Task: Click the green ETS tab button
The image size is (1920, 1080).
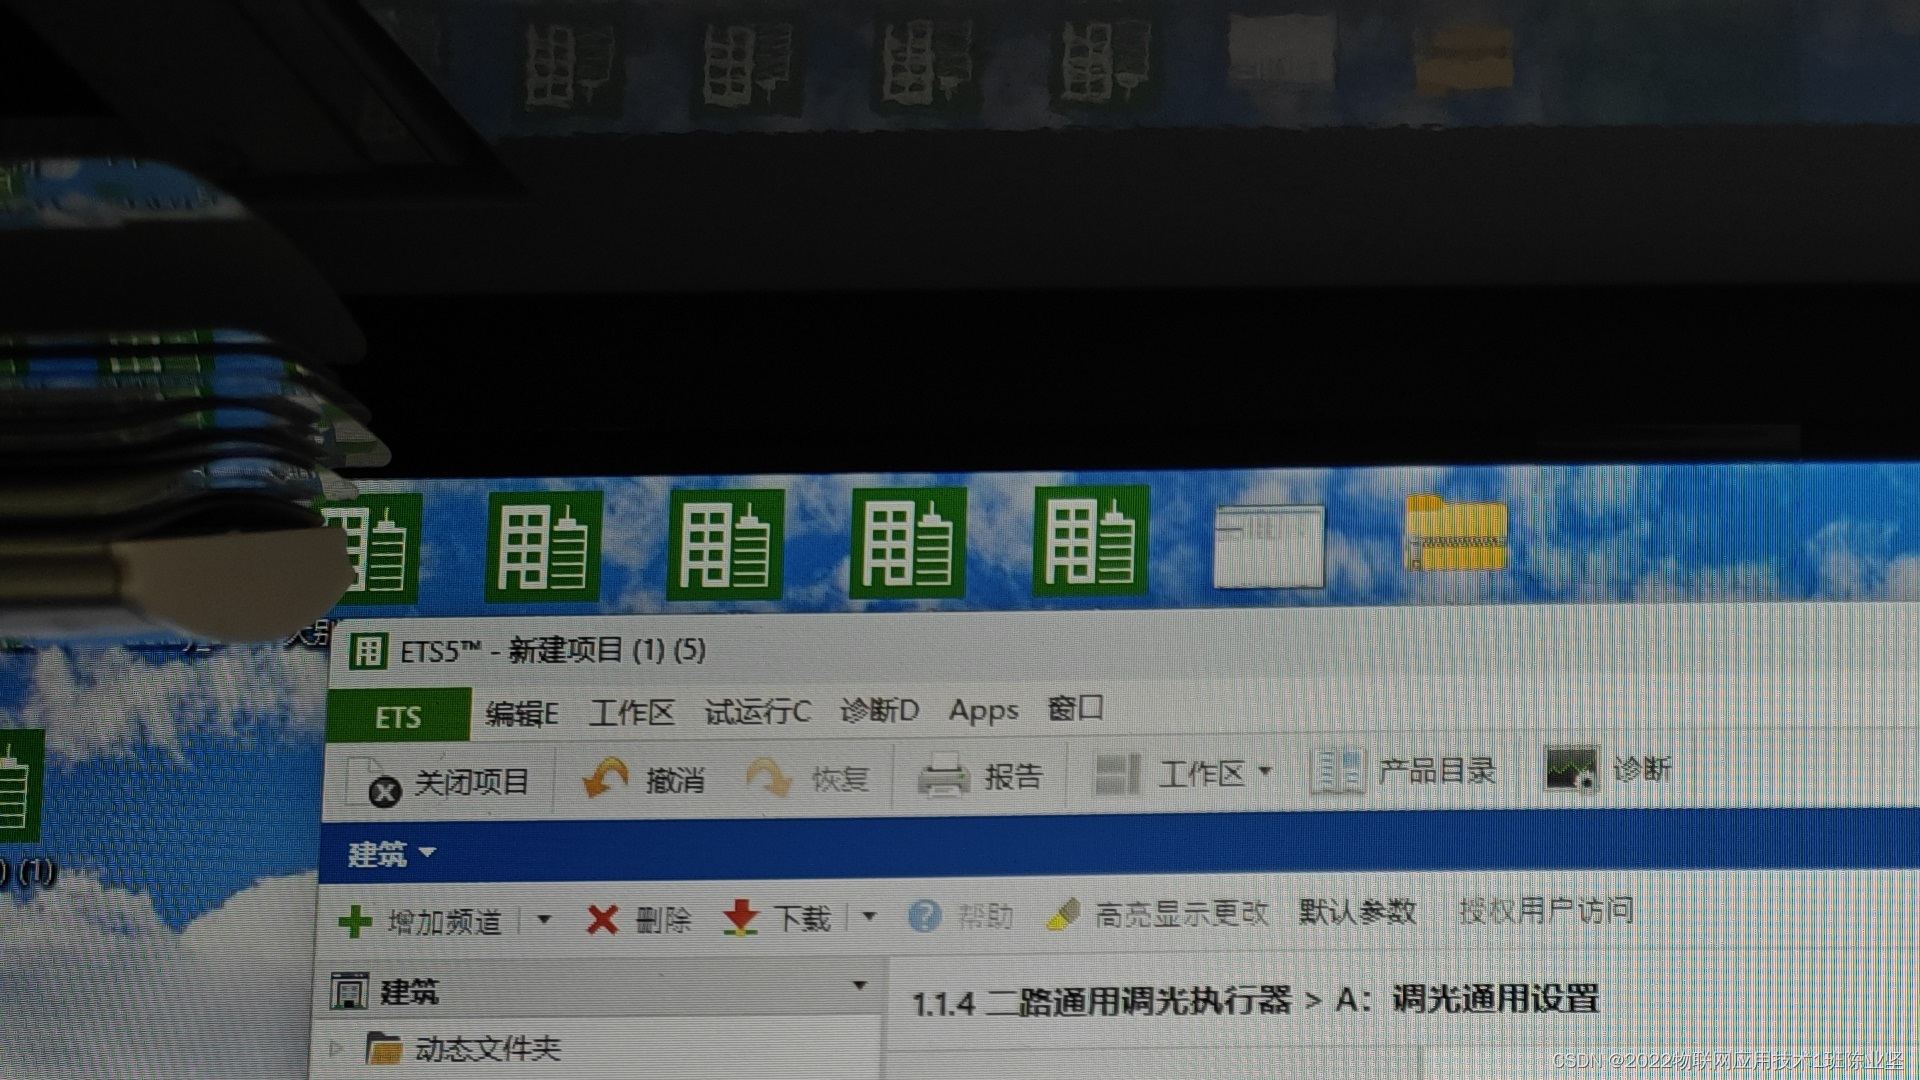Action: [x=398, y=717]
